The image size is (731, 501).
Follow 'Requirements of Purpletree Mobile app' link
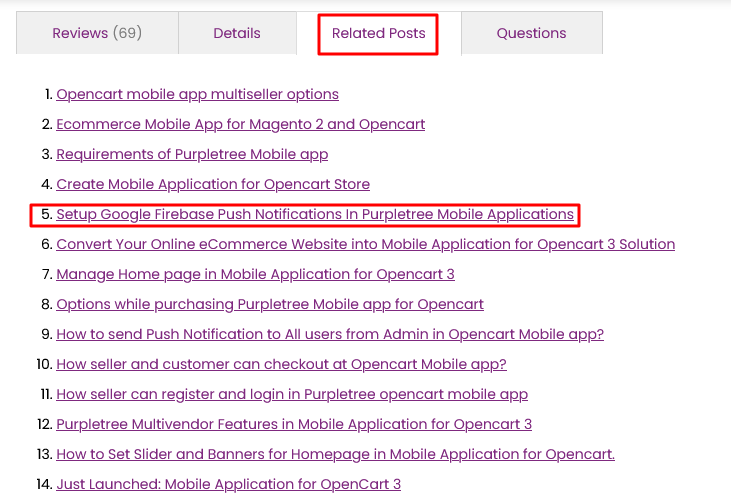point(192,154)
